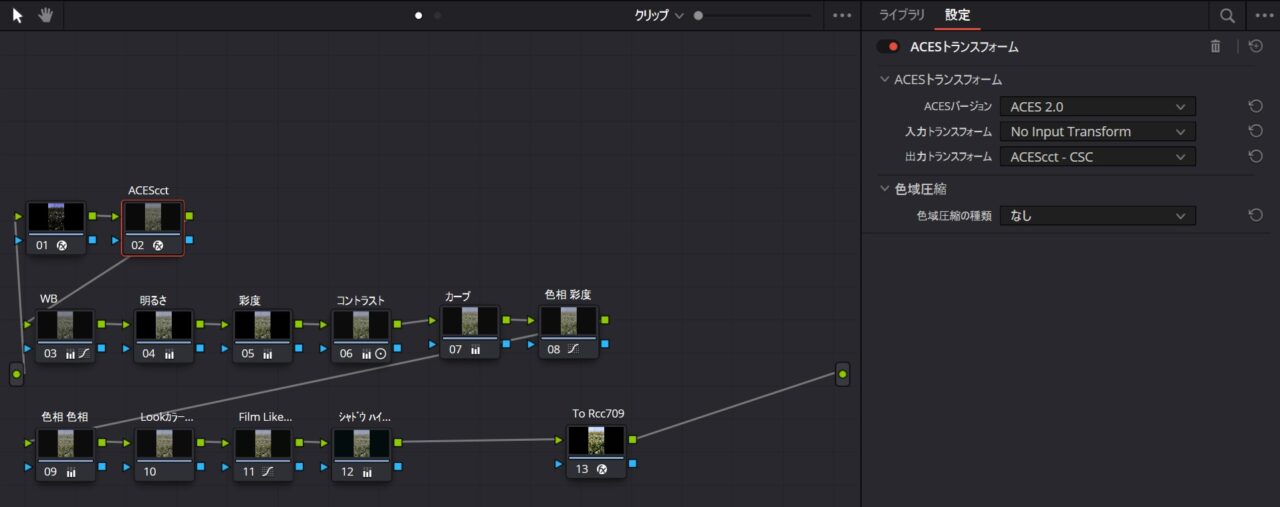
Task: Reset the ACES version parameter
Action: click(1255, 106)
